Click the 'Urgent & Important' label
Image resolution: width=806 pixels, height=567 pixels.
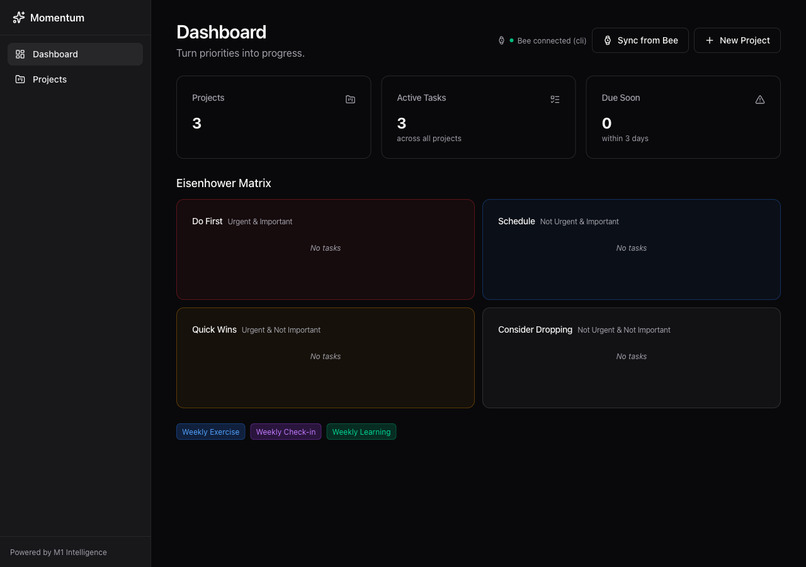tap(260, 222)
